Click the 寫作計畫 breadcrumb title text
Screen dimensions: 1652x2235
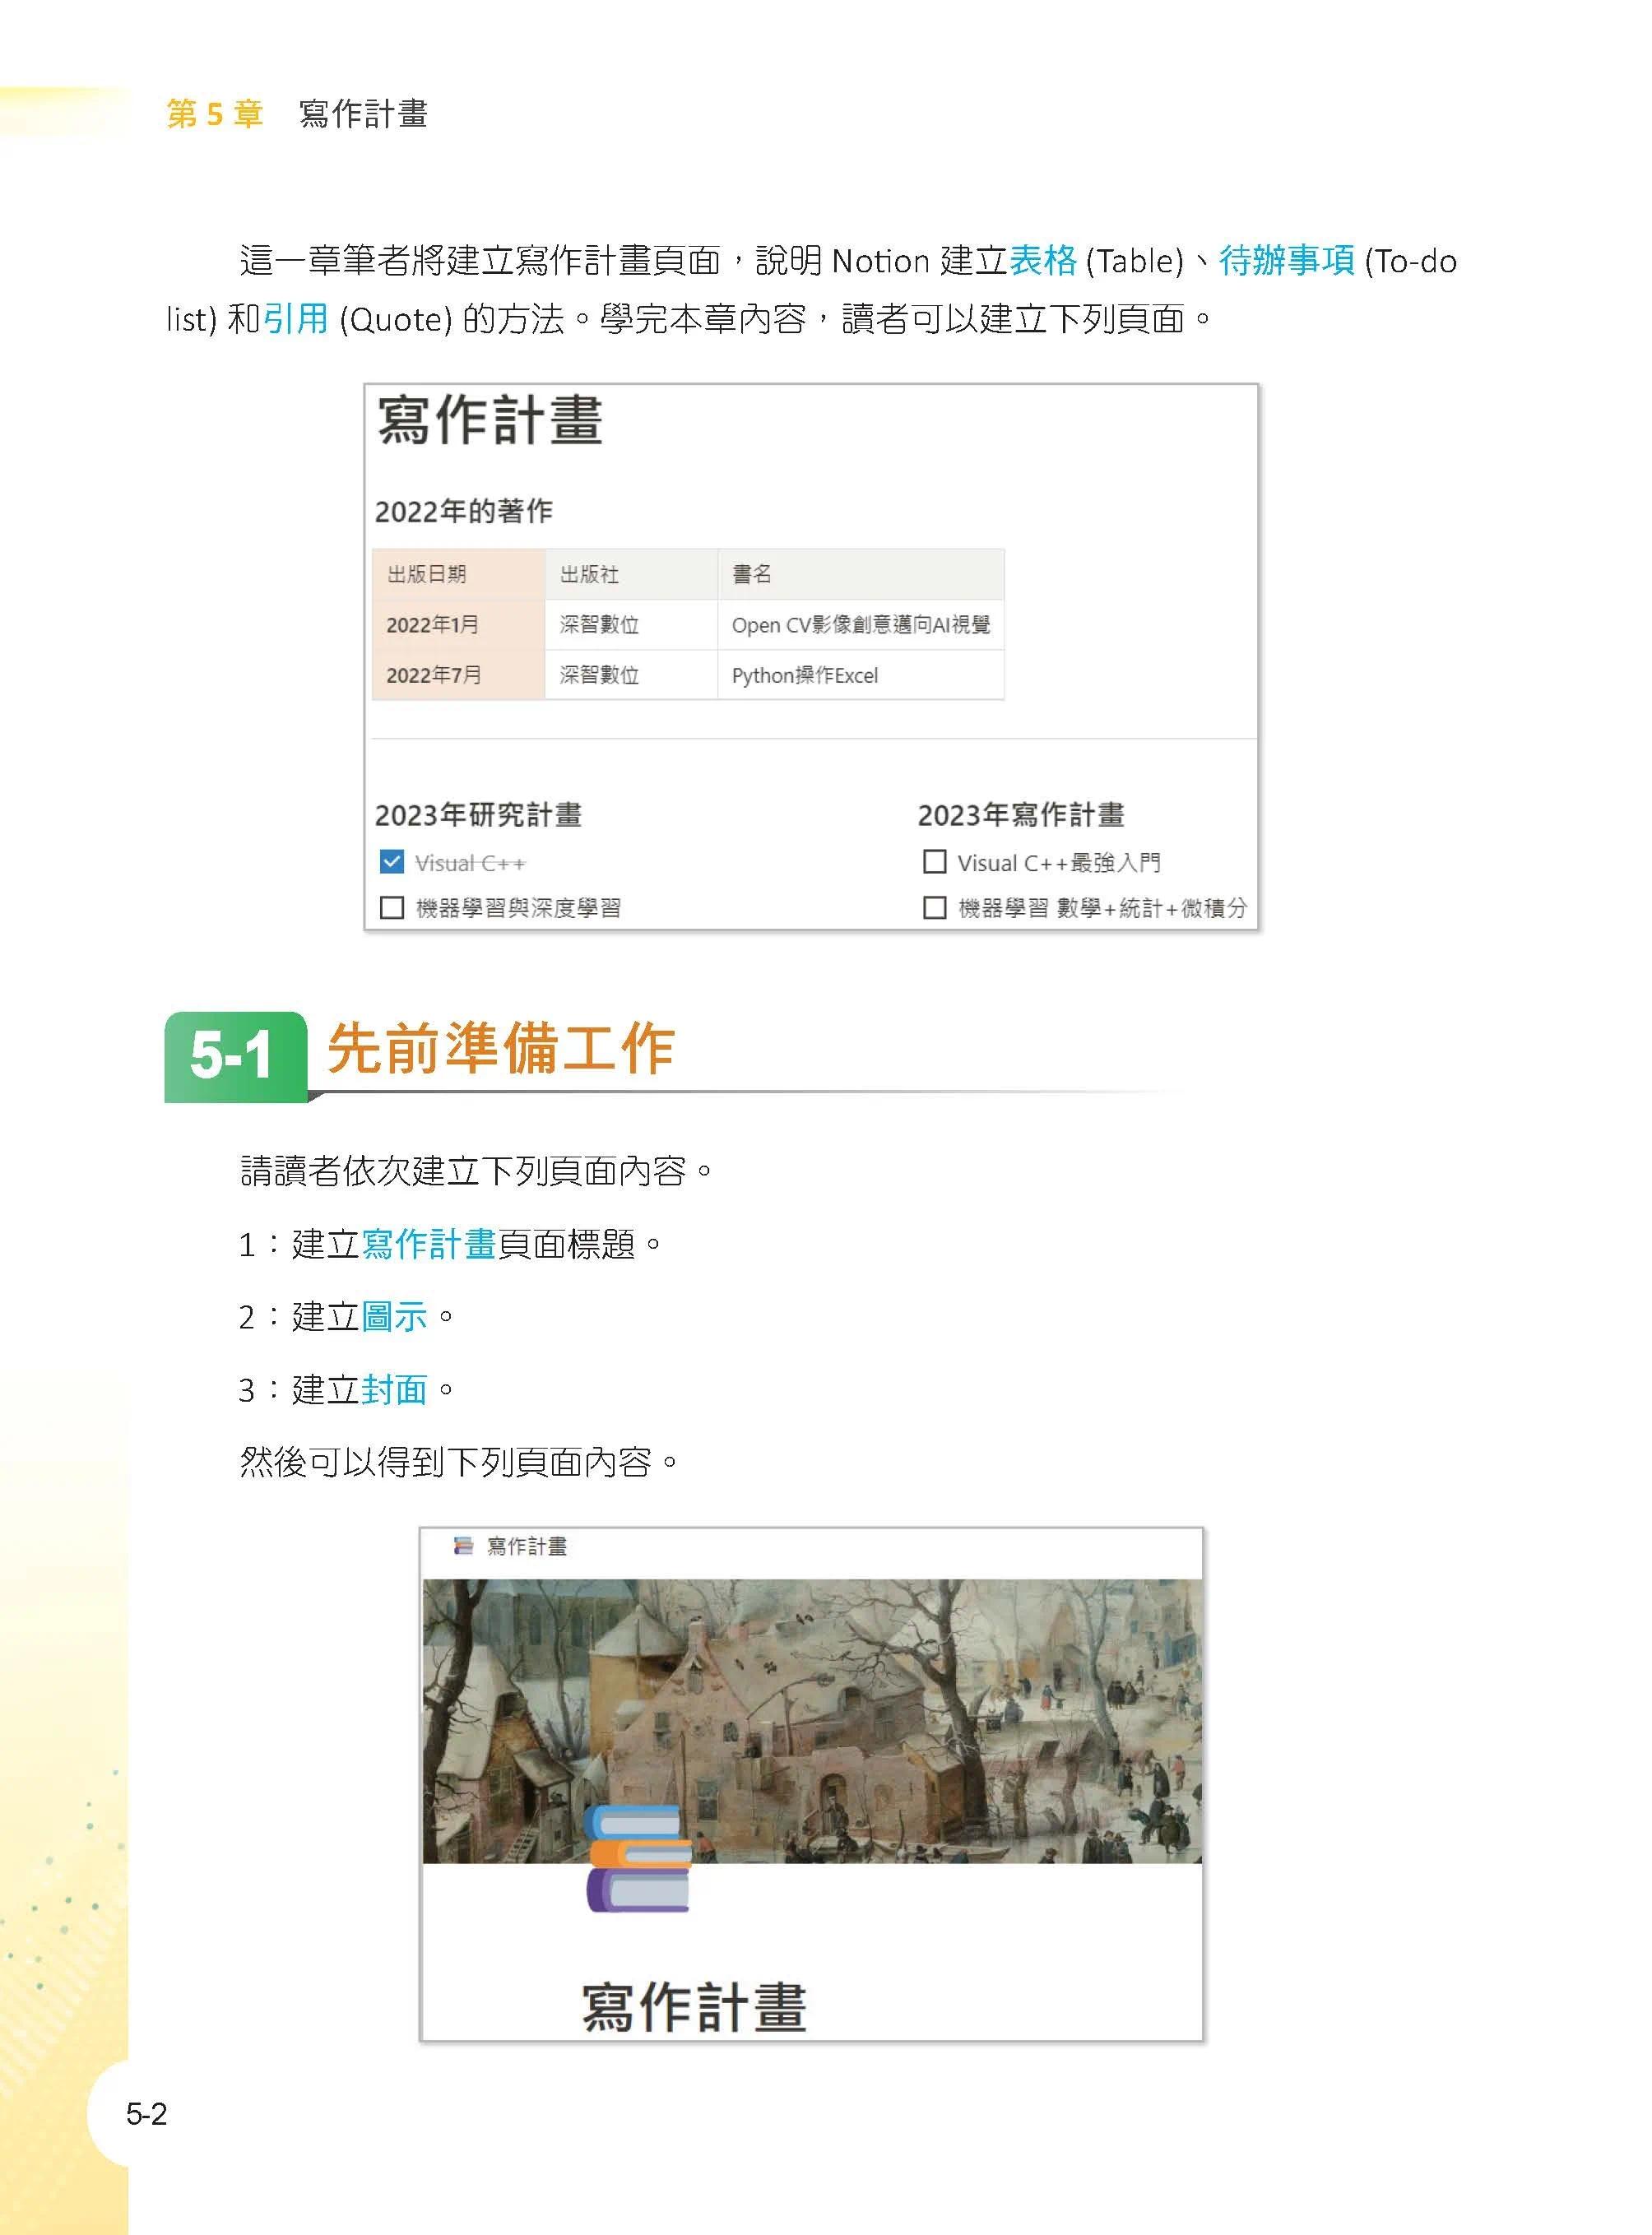(527, 1546)
